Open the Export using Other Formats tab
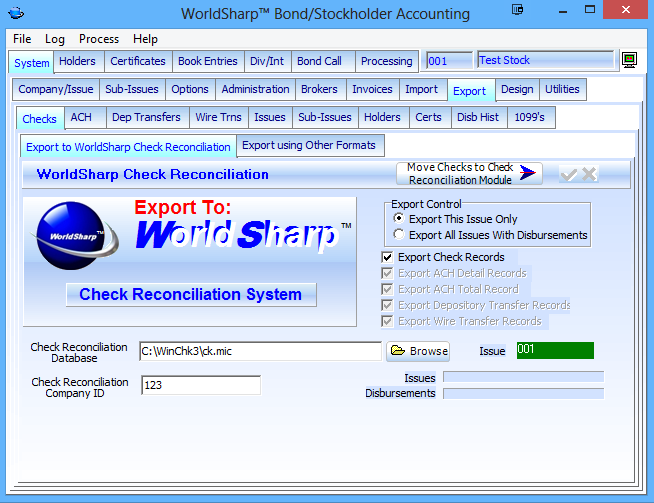The width and height of the screenshot is (654, 503). (309, 146)
